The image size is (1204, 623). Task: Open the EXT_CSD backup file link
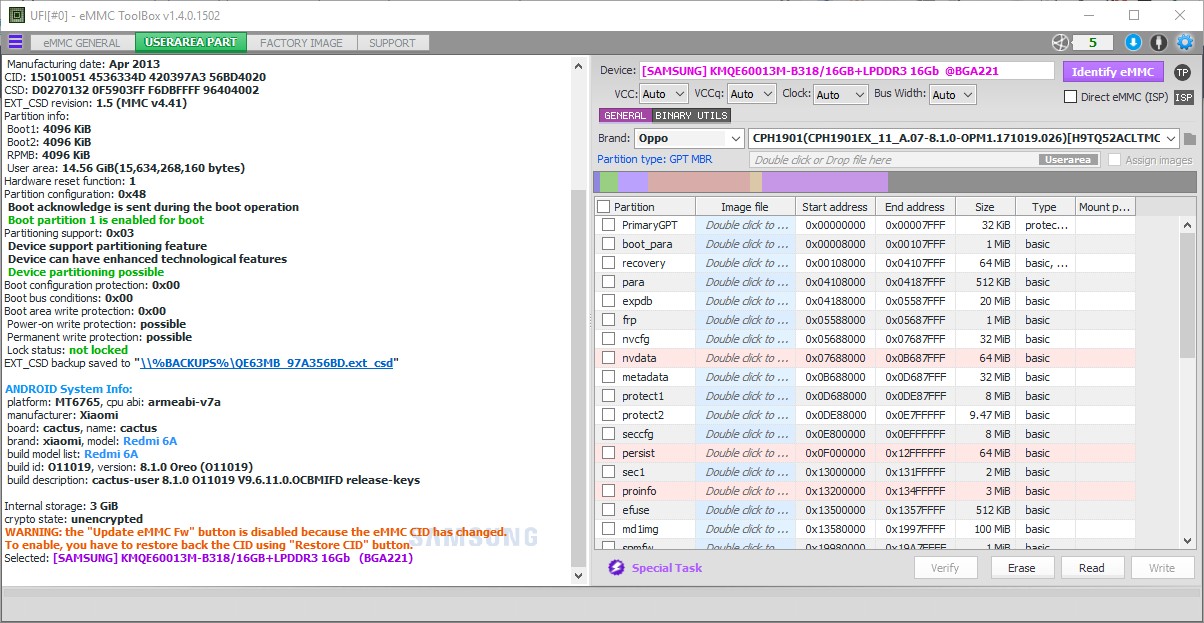pyautogui.click(x=267, y=363)
